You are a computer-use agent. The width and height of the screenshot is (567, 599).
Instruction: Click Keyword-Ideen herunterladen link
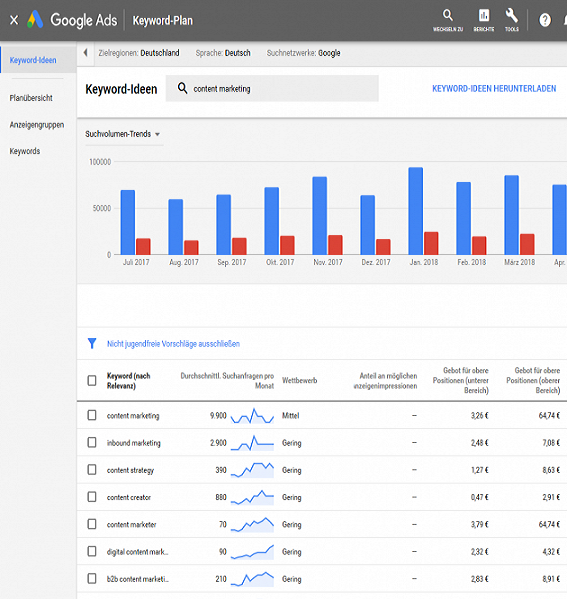click(x=494, y=89)
